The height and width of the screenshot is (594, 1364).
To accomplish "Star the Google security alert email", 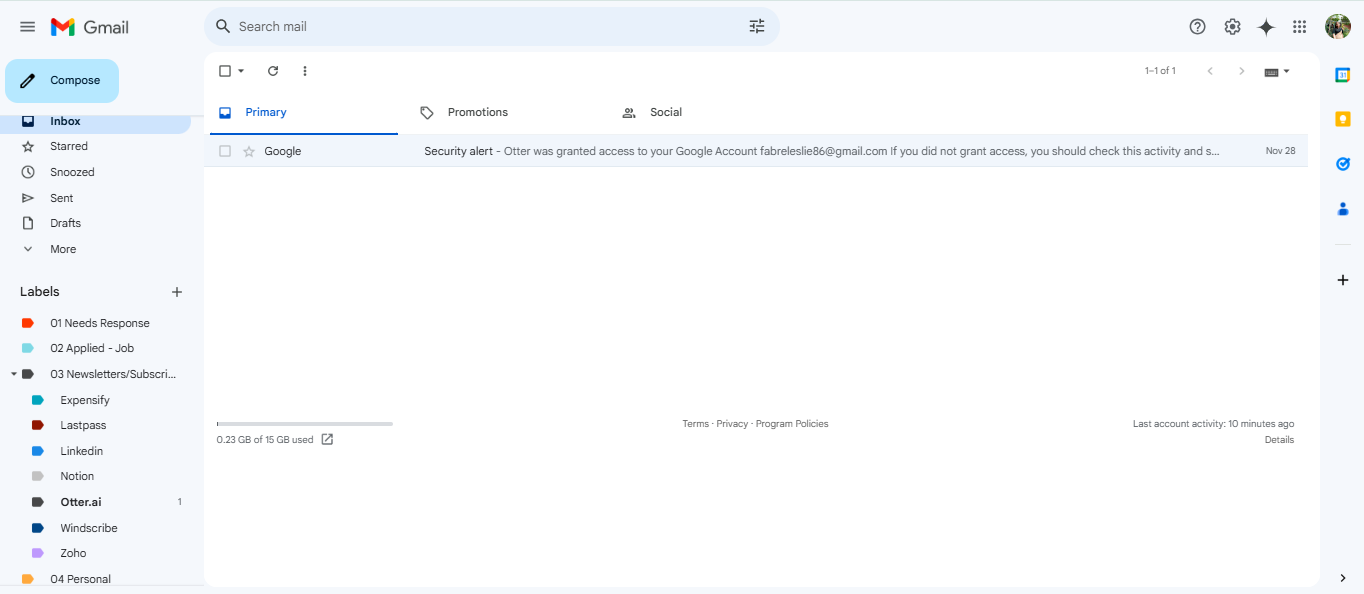I will (249, 151).
